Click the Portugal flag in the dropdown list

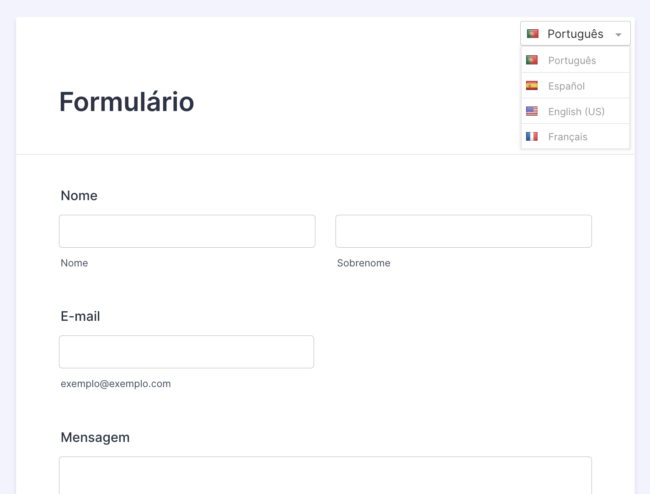(532, 60)
